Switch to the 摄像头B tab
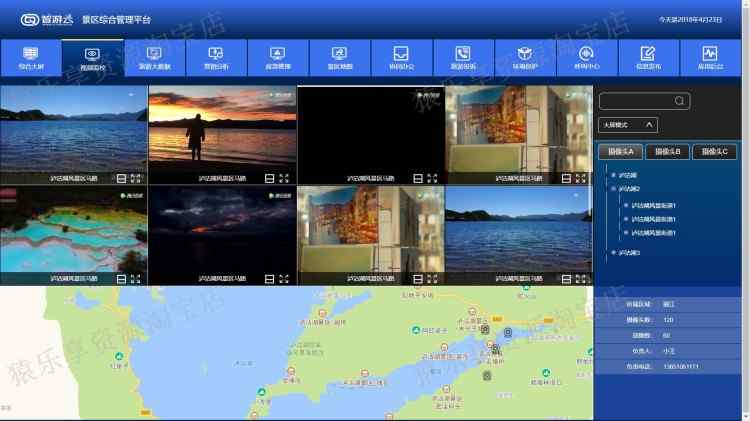The width and height of the screenshot is (750, 421). [668, 152]
